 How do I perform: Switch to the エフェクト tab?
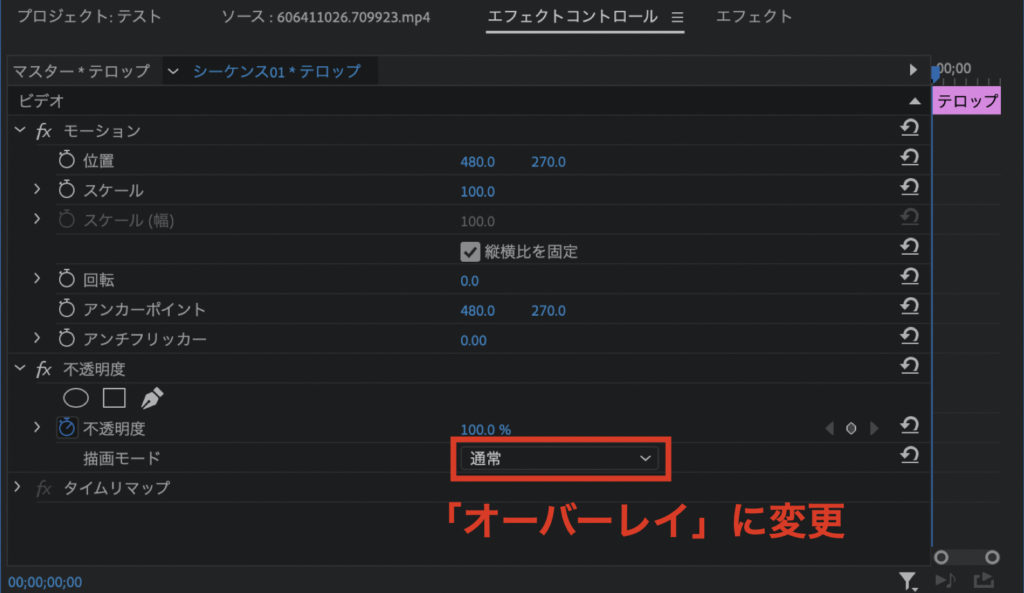(x=754, y=16)
